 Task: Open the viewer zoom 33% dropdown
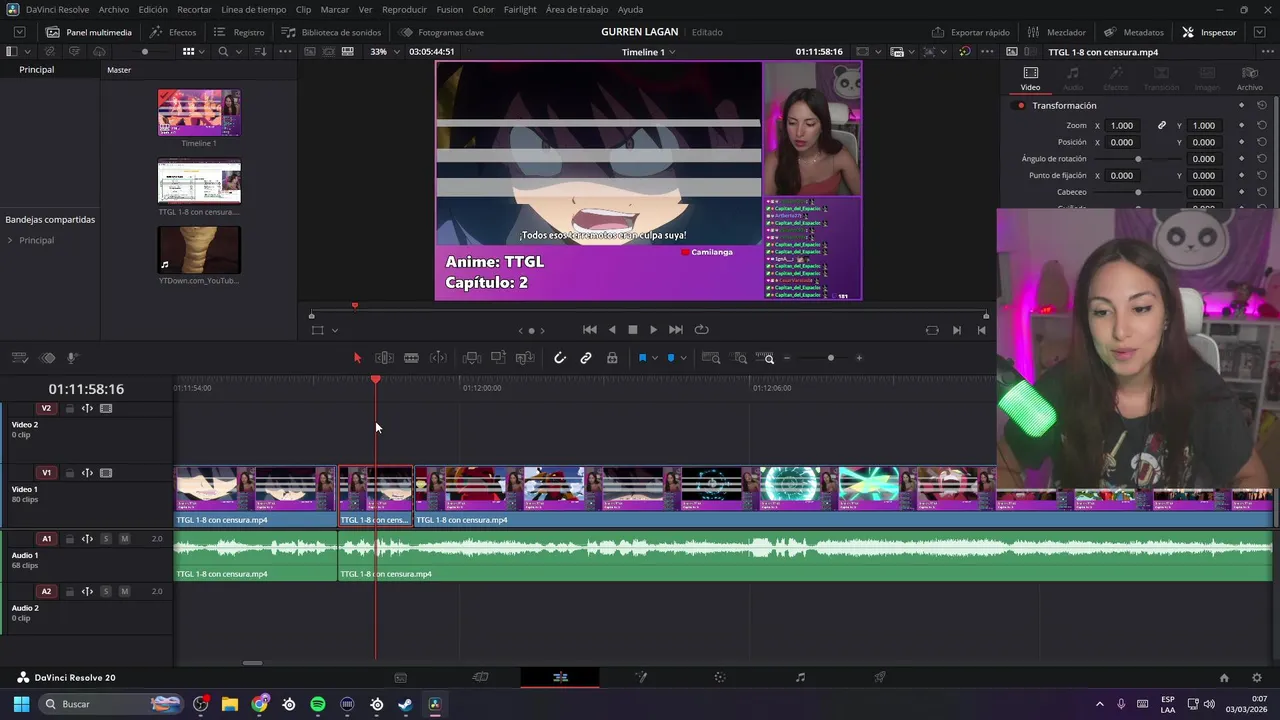[x=386, y=51]
